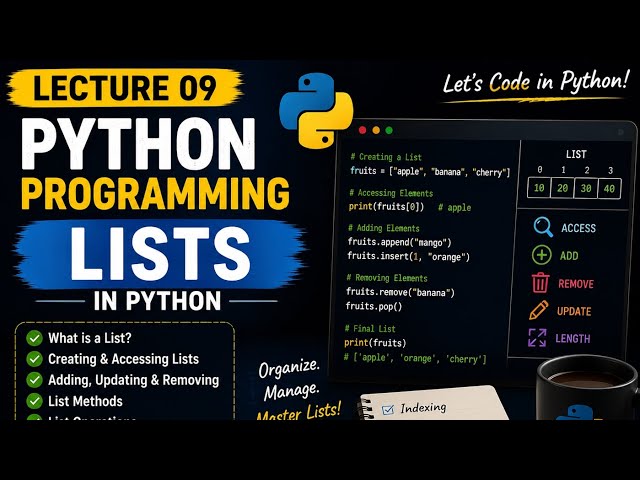Click the fruits.append("mango") line
640x480 pixels.
click(399, 242)
